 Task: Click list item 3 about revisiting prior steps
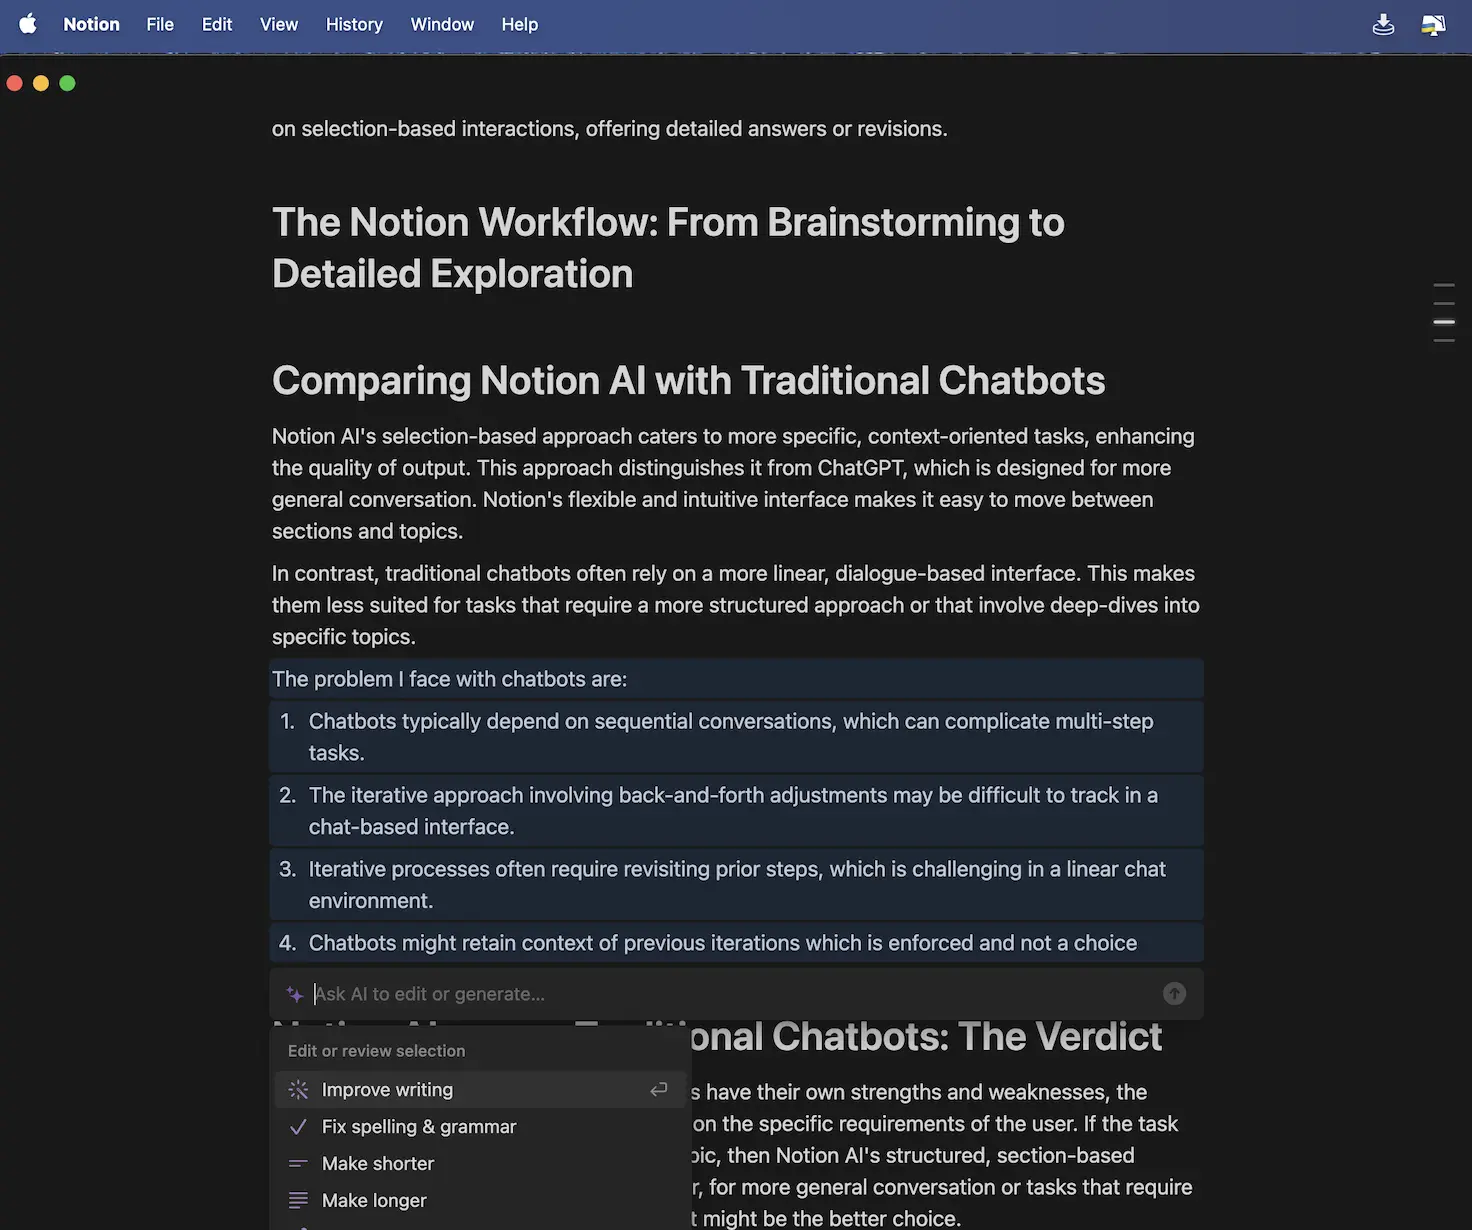coord(736,885)
